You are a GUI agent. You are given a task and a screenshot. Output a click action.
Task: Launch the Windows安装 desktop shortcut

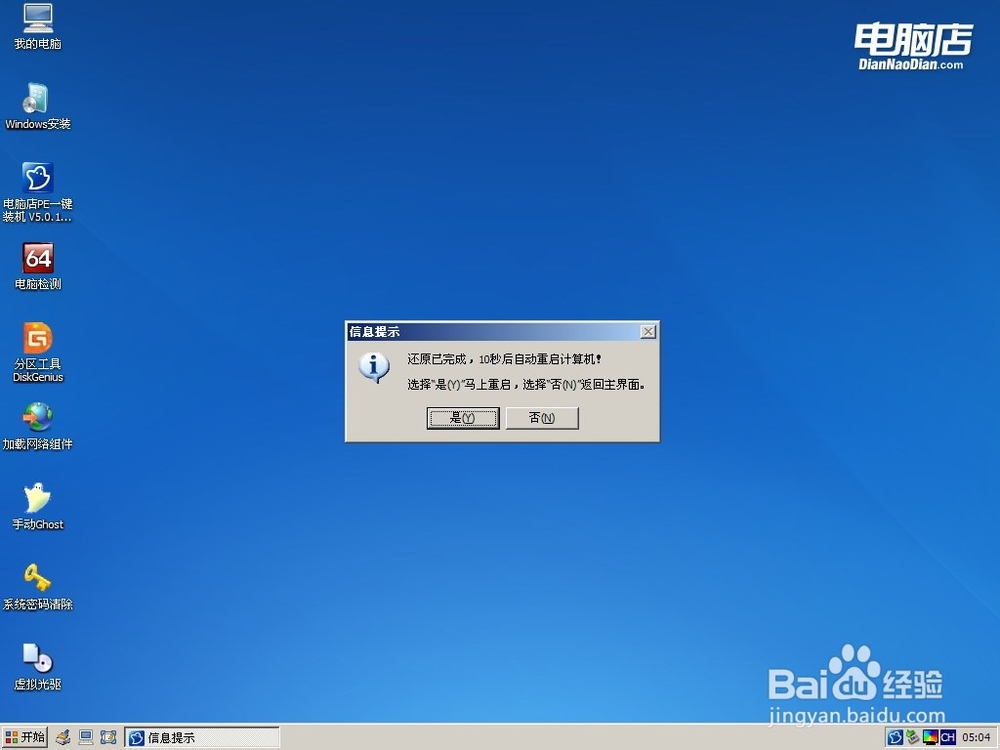tap(38, 106)
